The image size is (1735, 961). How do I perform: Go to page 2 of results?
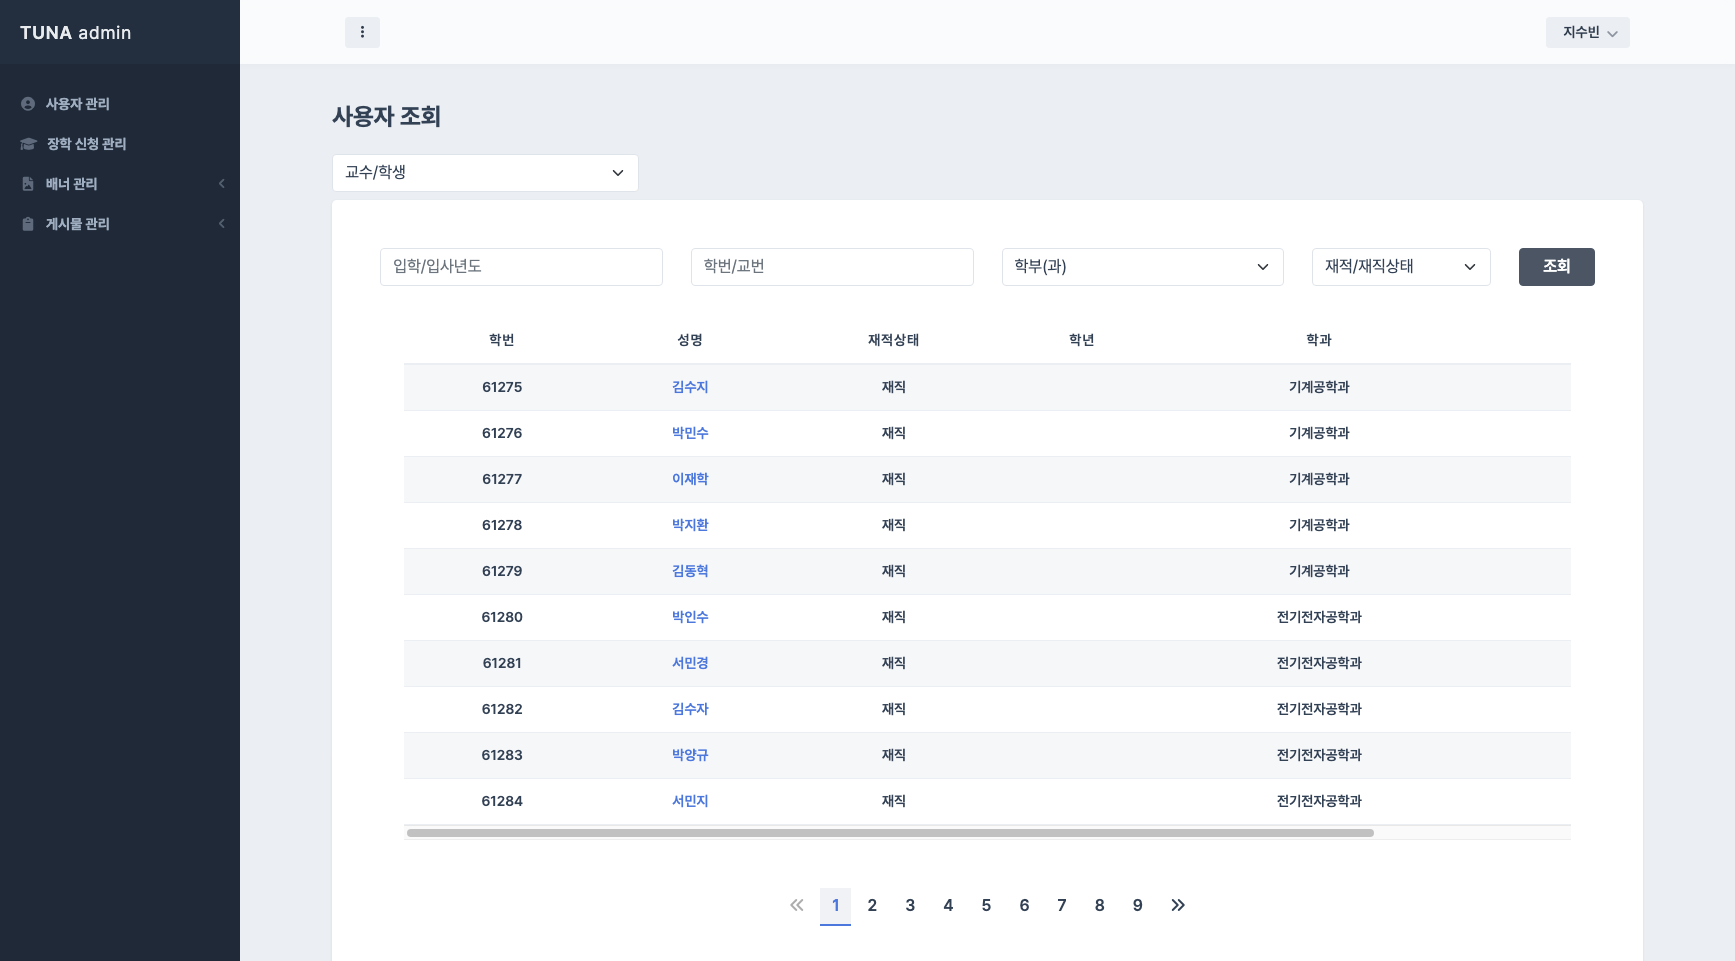tap(872, 905)
